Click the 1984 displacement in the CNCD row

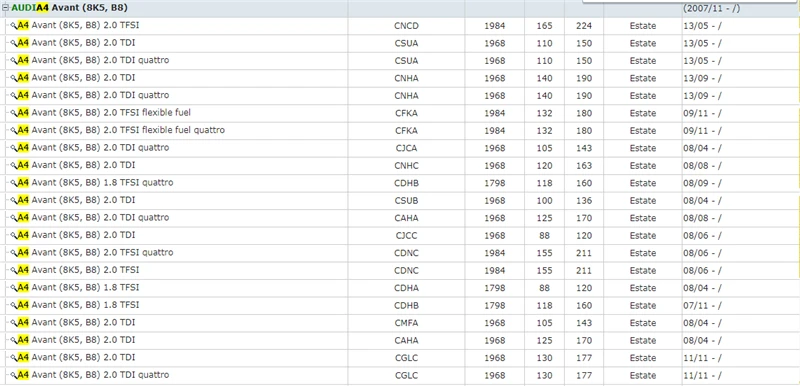494,26
